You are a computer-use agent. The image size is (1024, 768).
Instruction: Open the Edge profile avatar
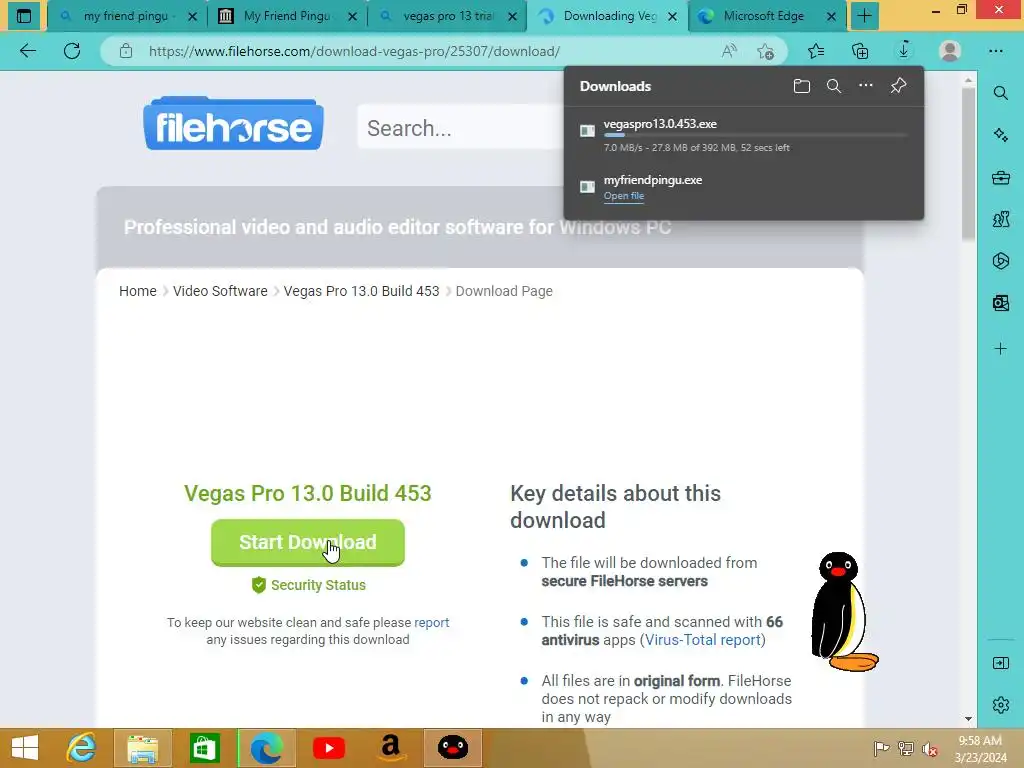pos(950,51)
